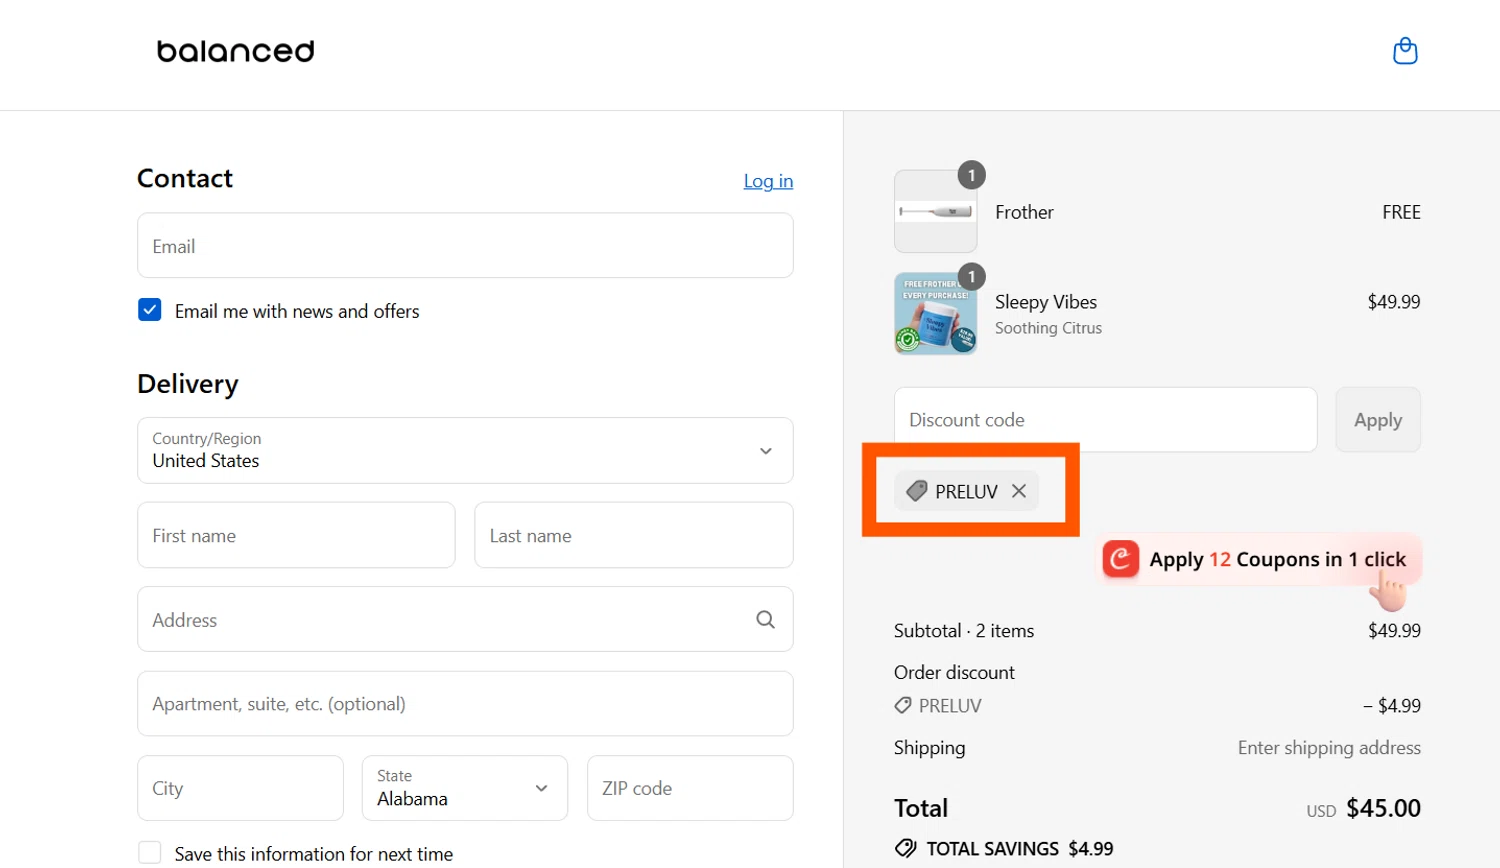The height and width of the screenshot is (868, 1500).
Task: Remove the PRELUV discount code tag
Action: [1019, 491]
